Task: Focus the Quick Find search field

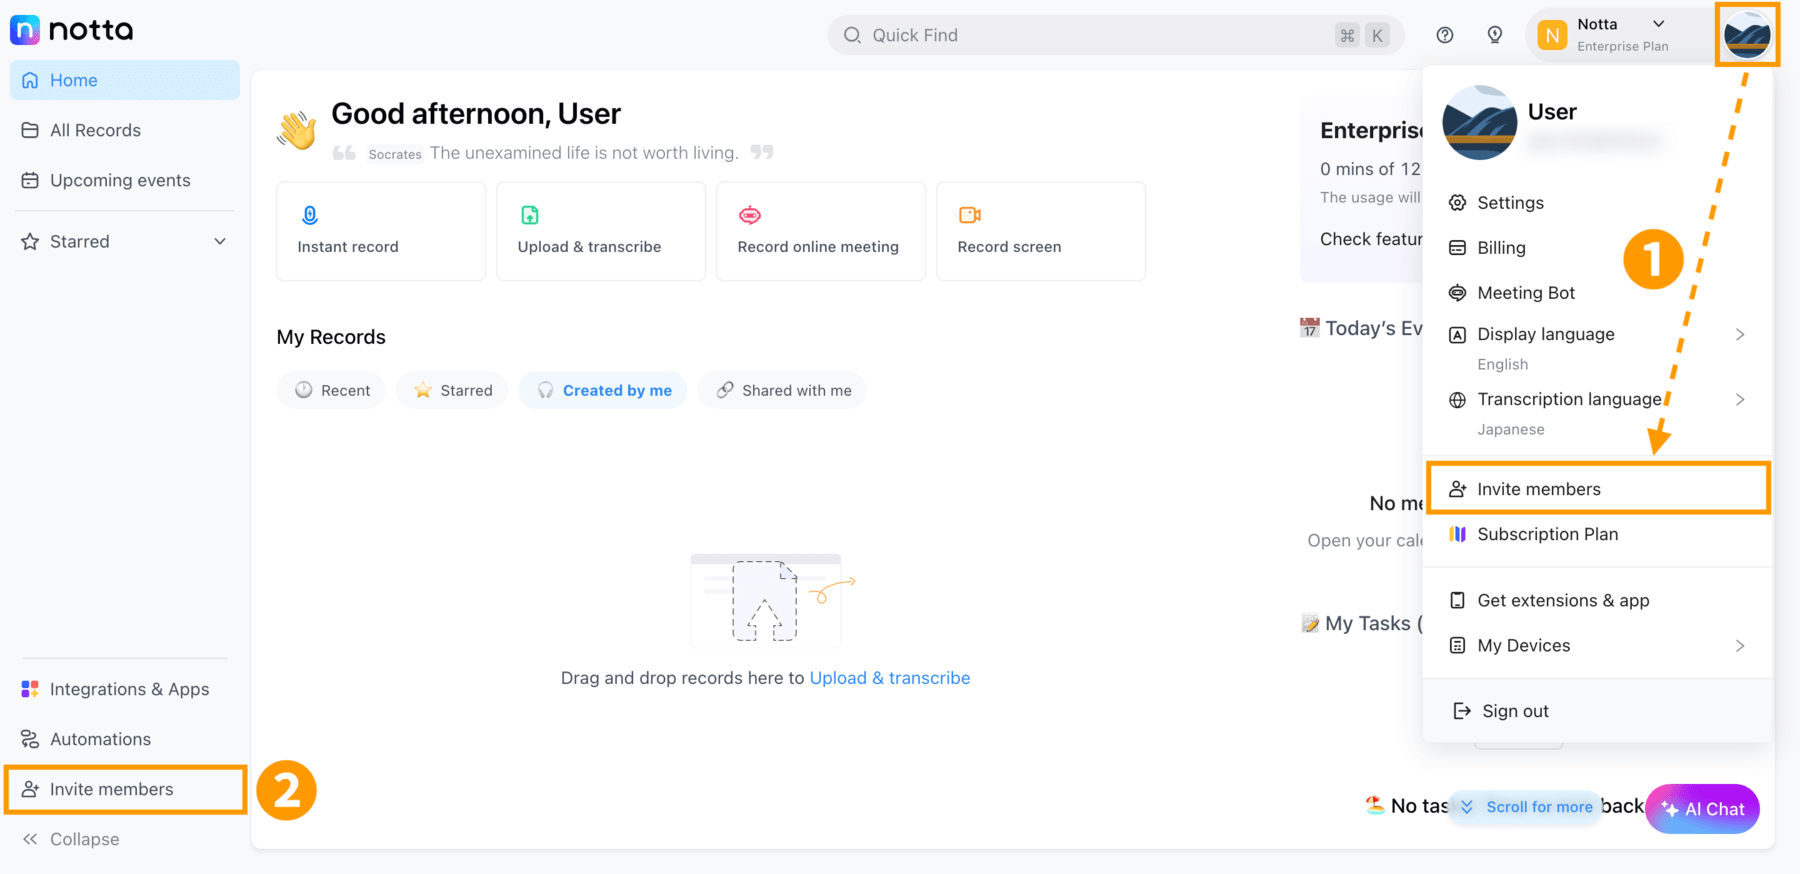Action: [1116, 35]
